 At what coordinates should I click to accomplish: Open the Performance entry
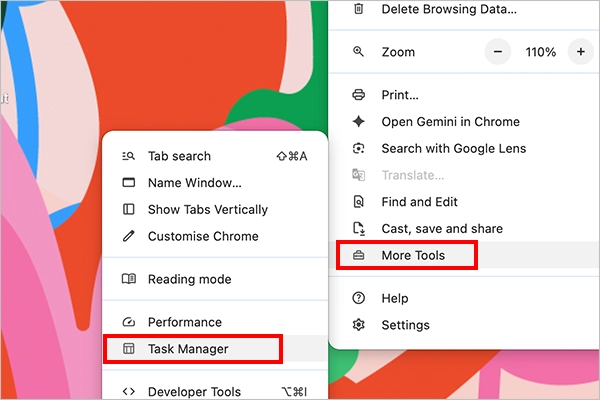(x=215, y=322)
